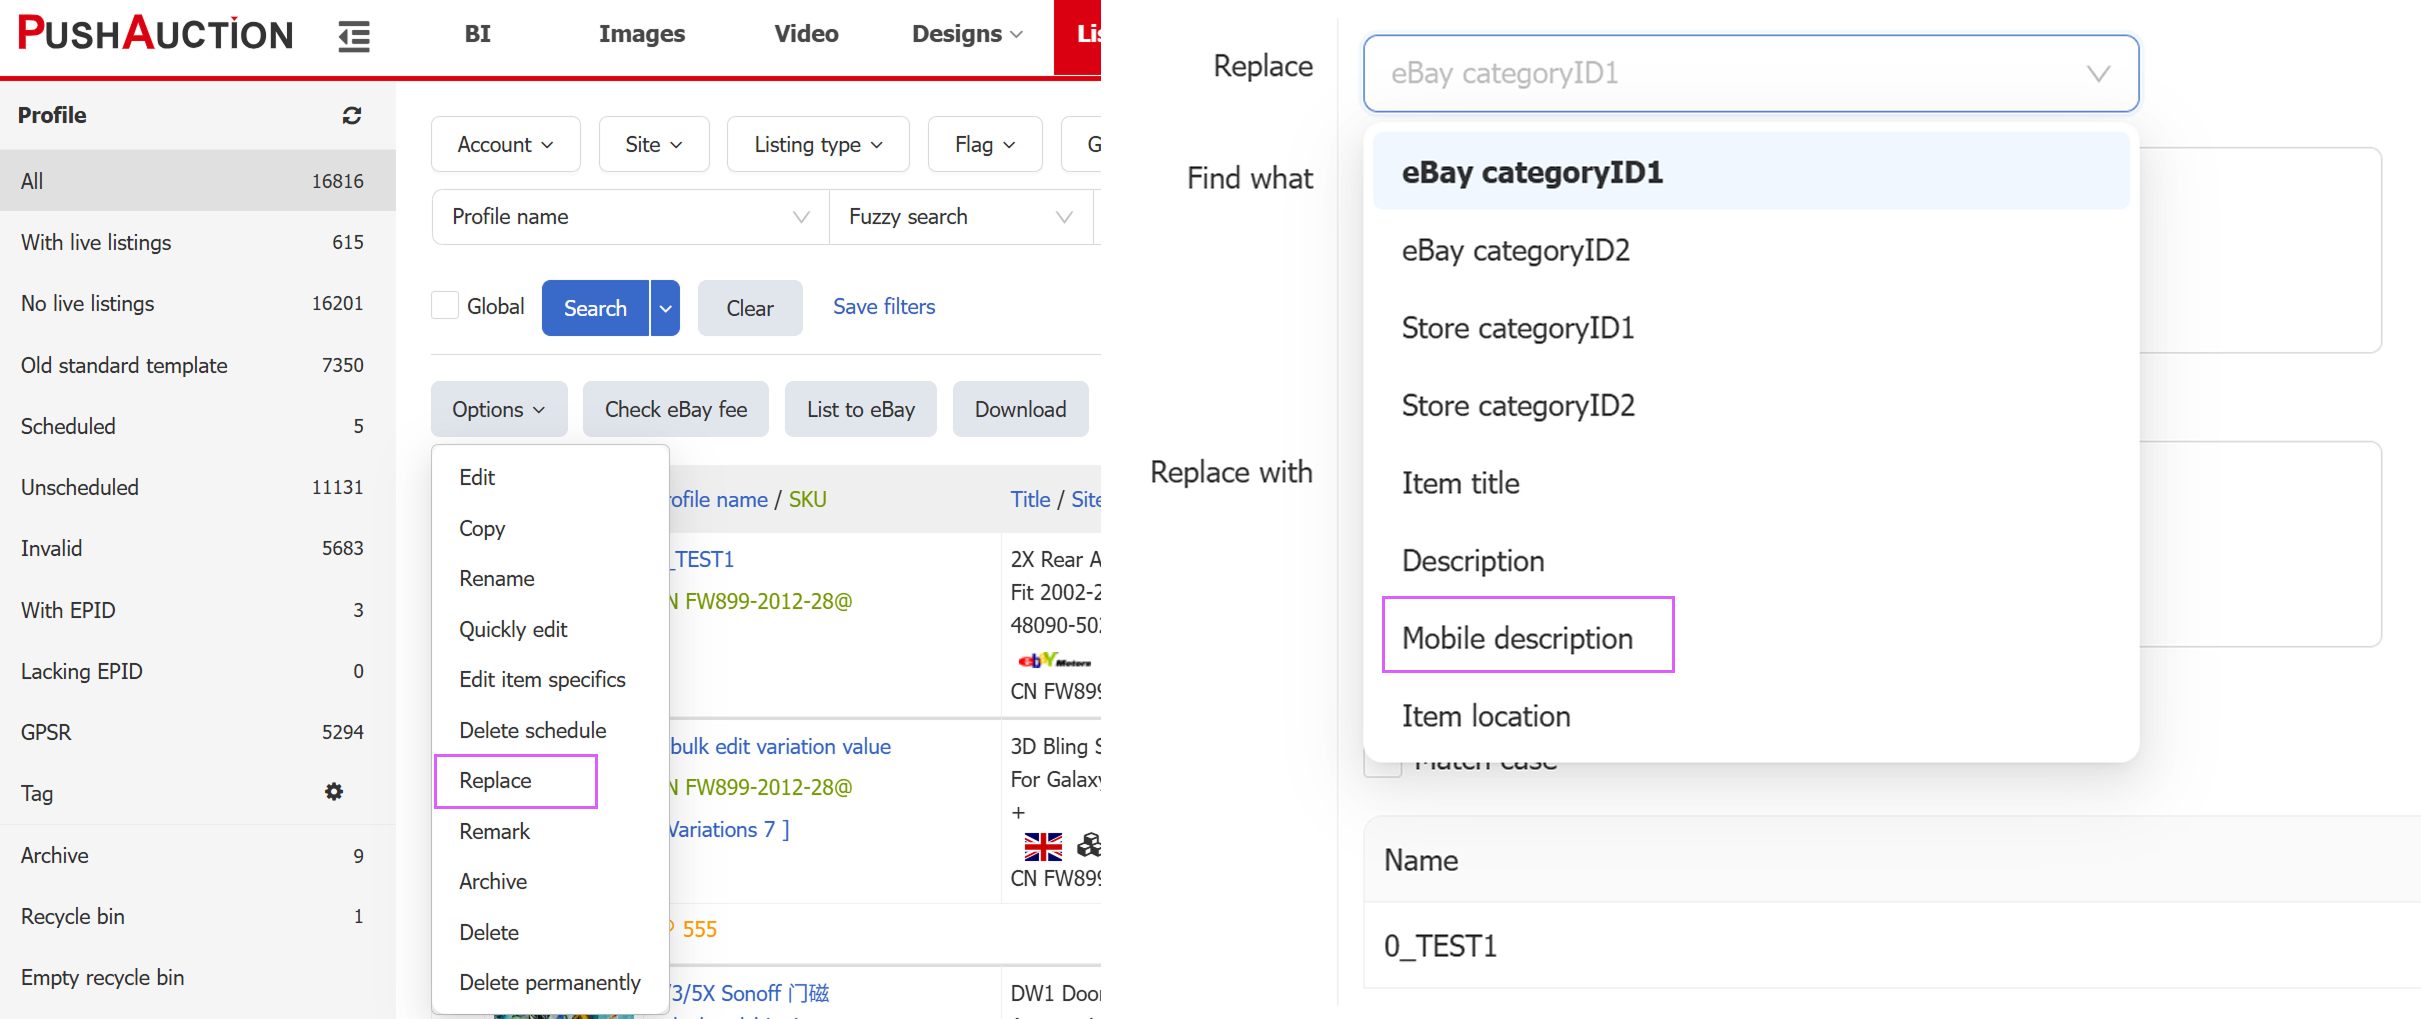
Task: Click the Profile refresh icon
Action: coord(352,116)
